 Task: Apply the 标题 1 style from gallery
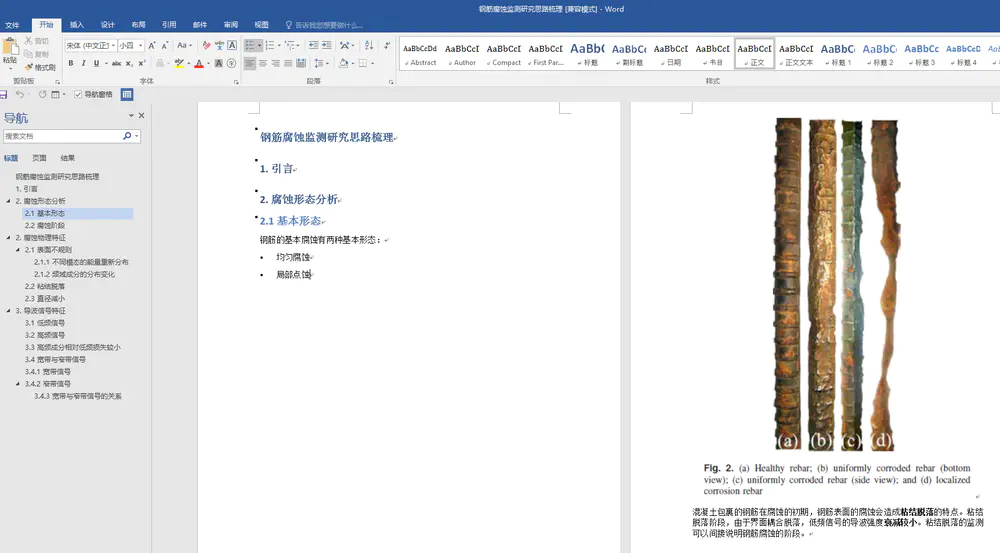(x=838, y=54)
